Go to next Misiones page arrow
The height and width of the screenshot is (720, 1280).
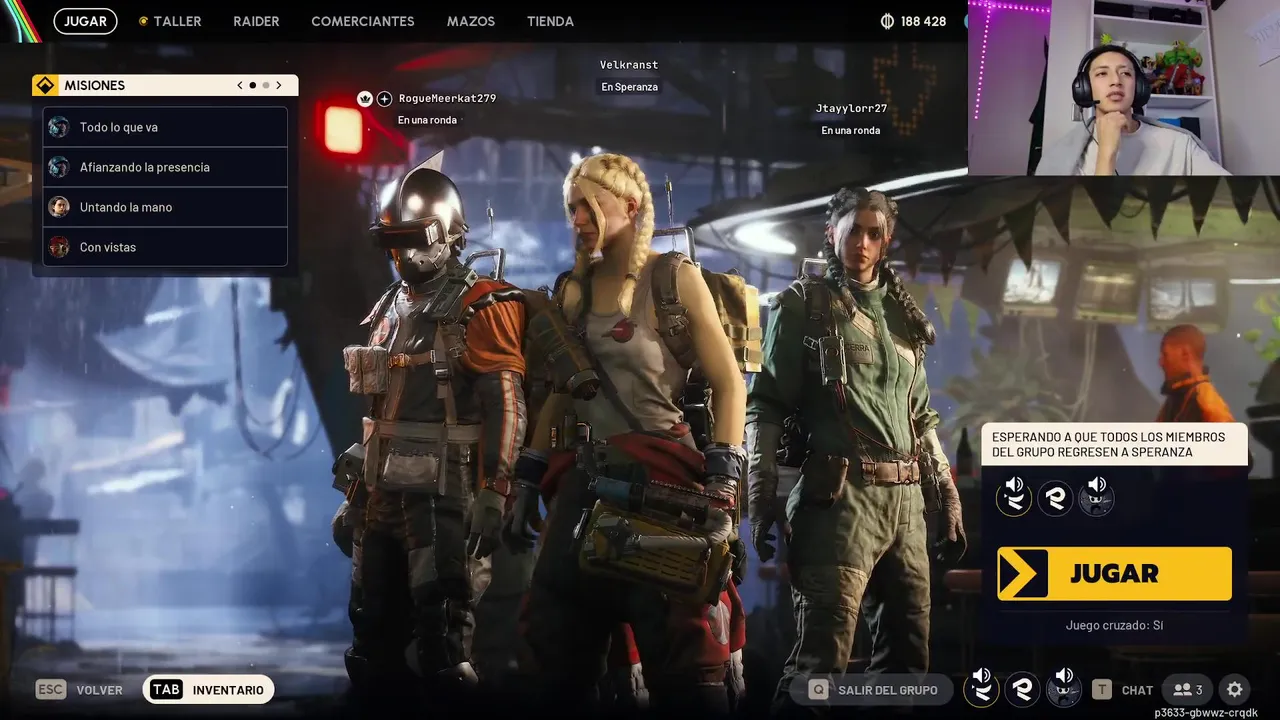click(x=279, y=85)
